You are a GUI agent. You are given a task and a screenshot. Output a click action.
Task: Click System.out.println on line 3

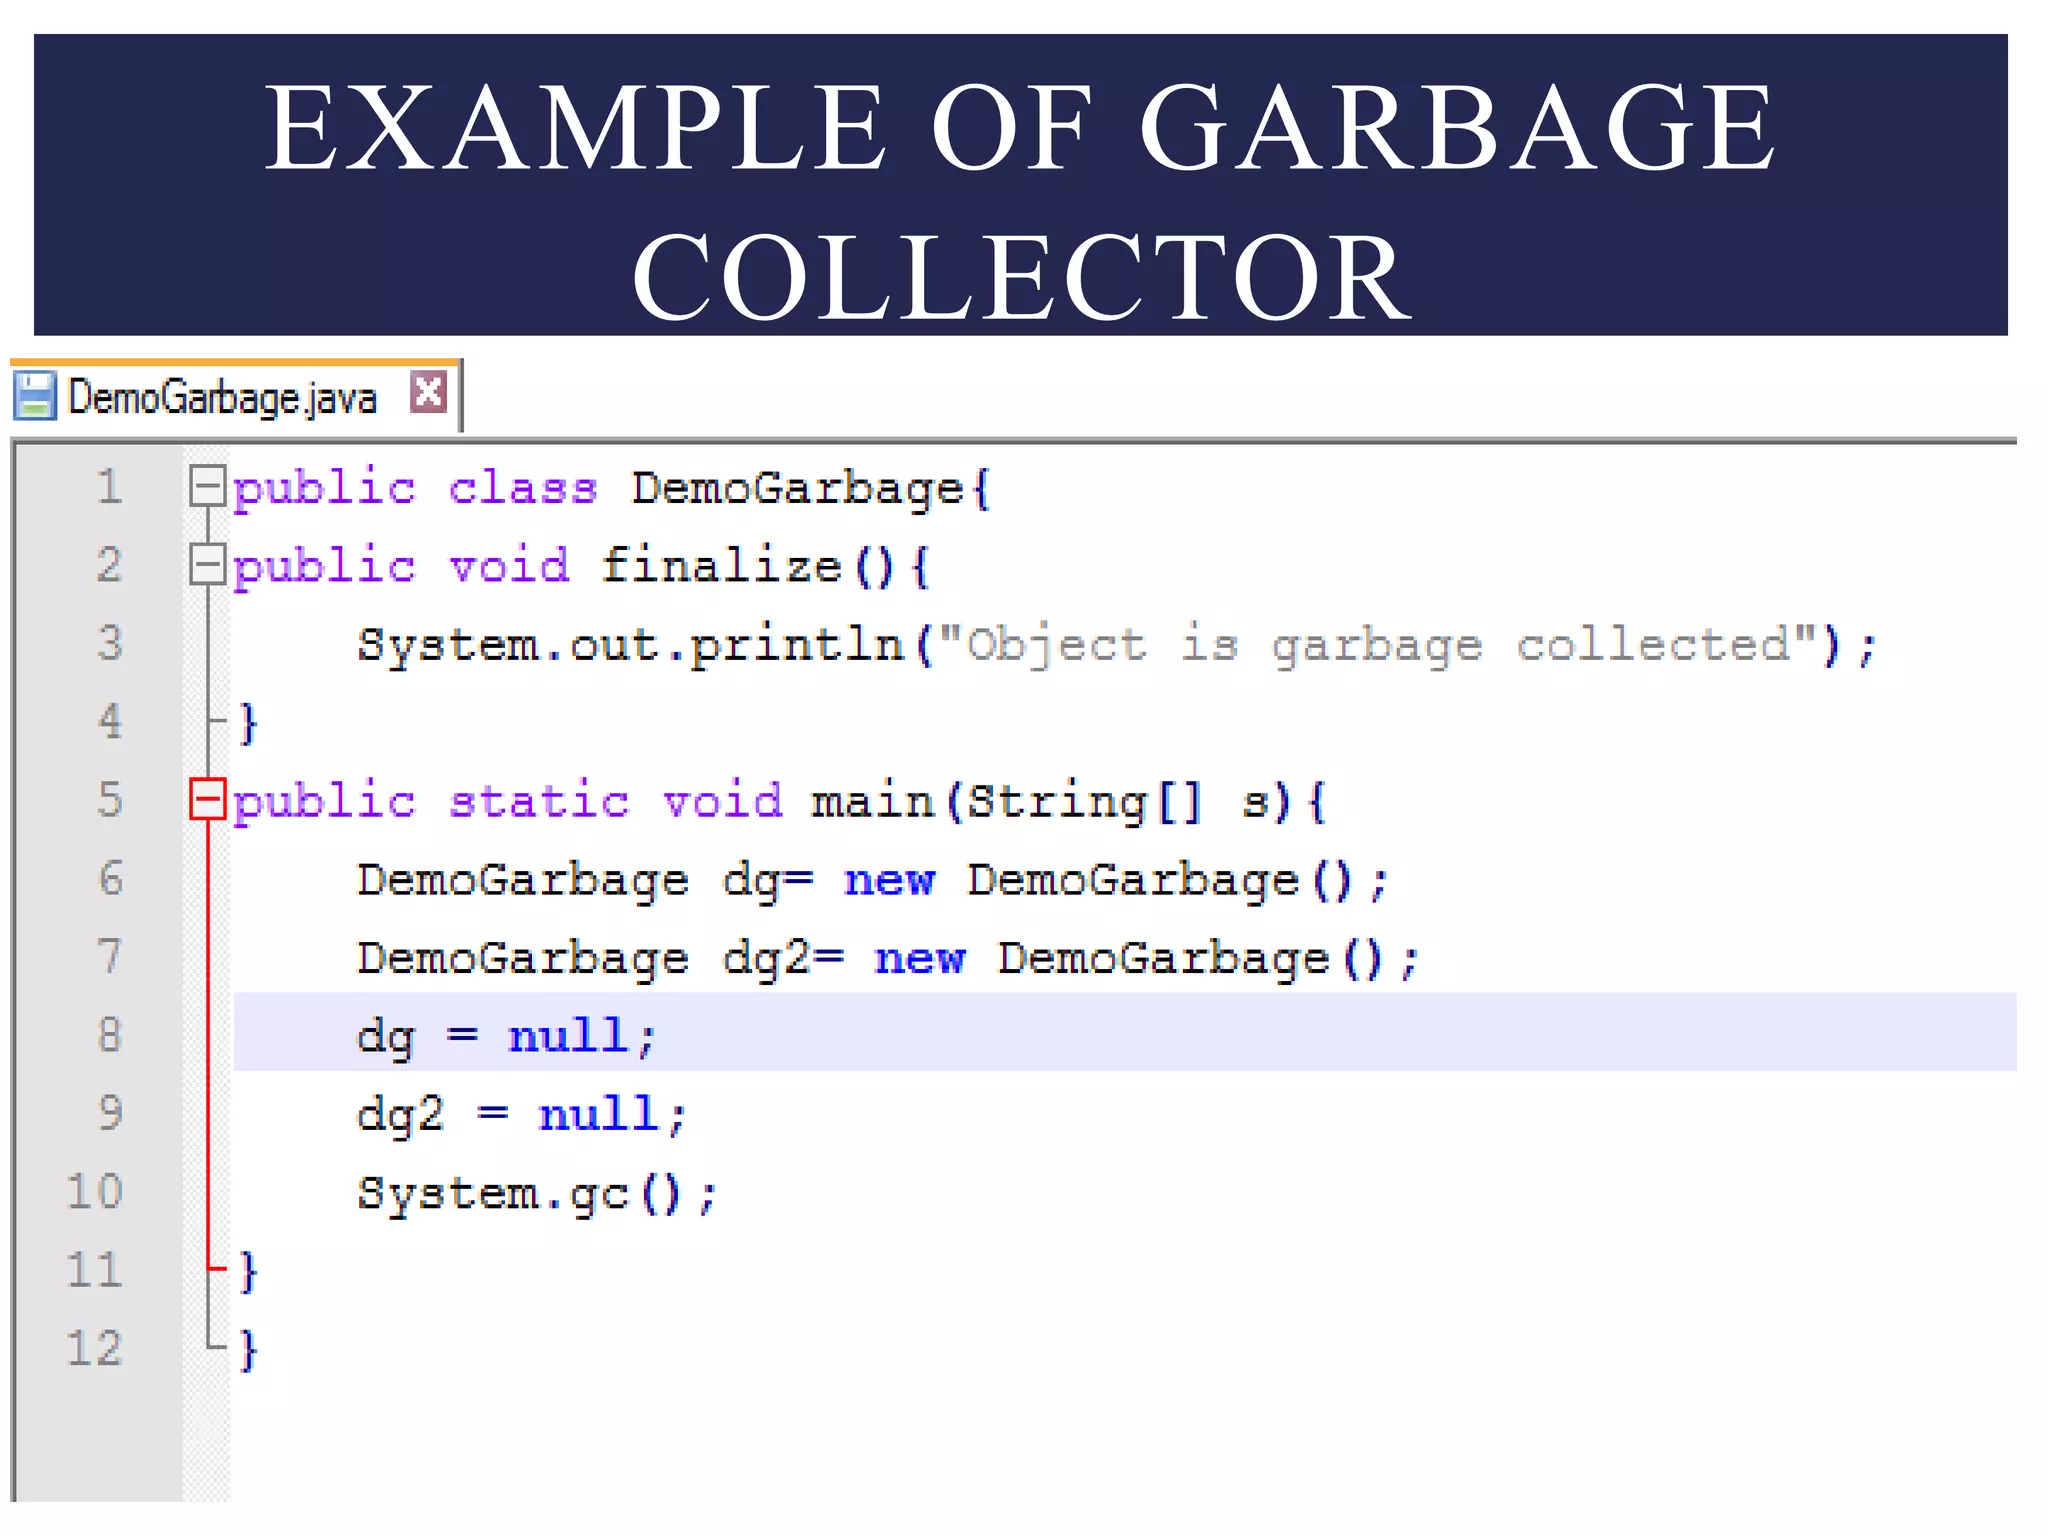tap(631, 645)
